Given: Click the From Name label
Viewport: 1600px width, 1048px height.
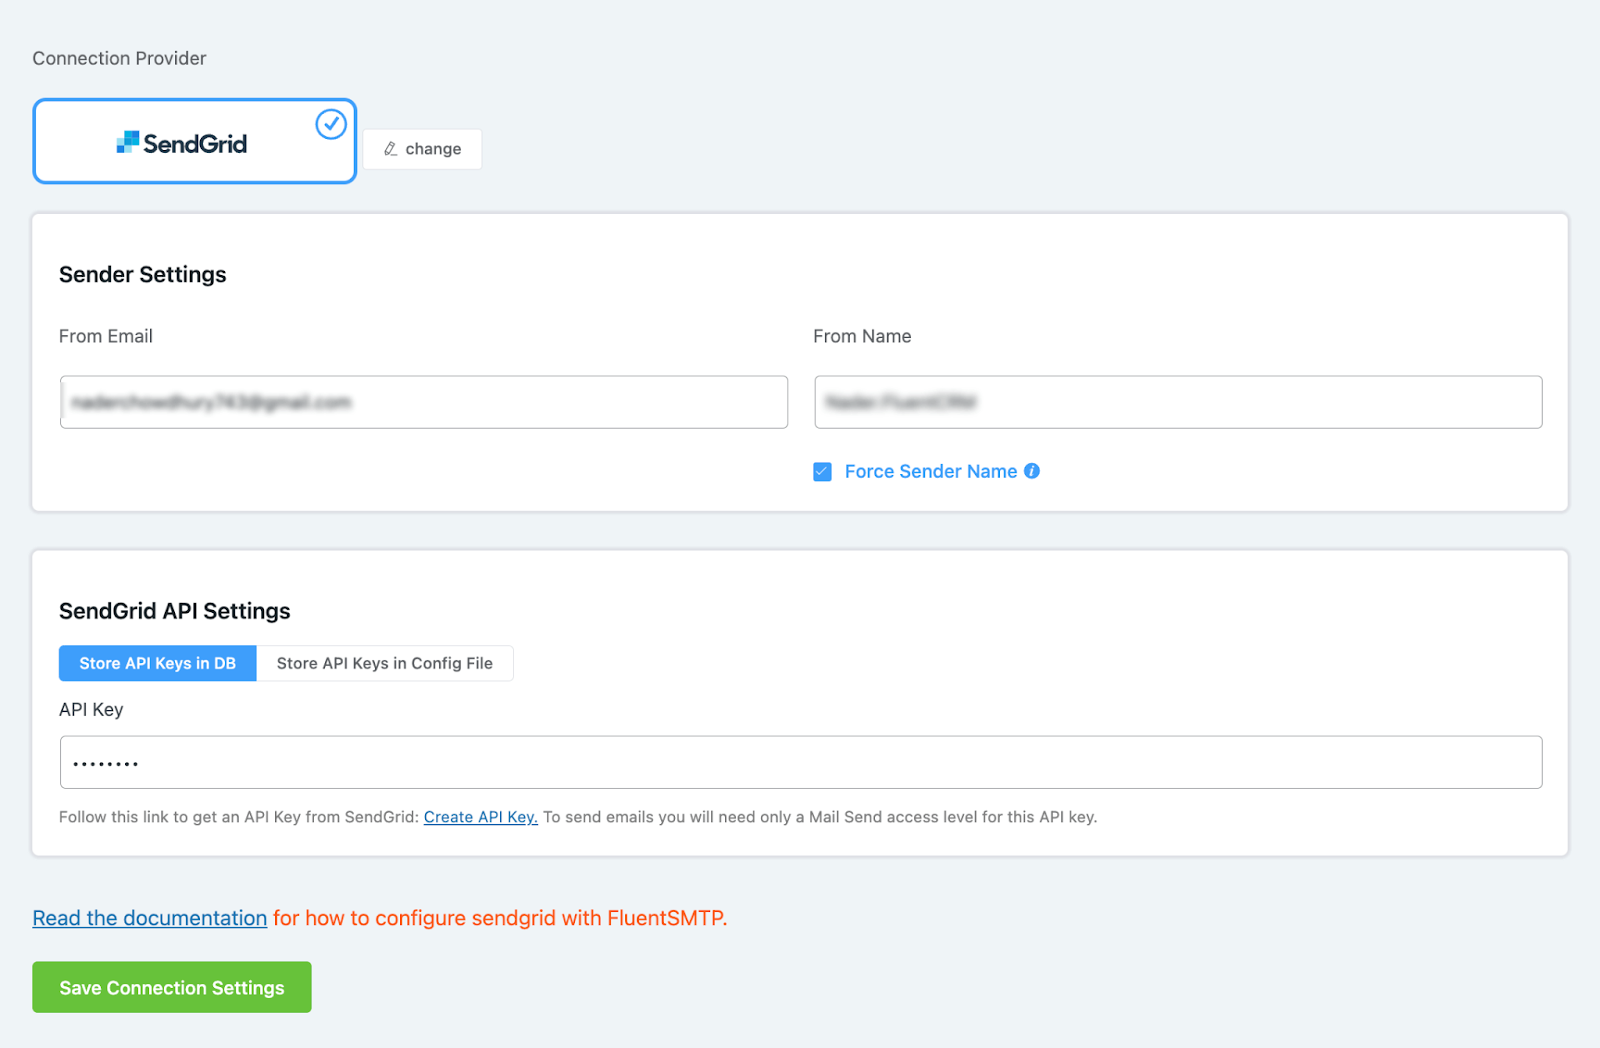Looking at the screenshot, I should [x=862, y=336].
